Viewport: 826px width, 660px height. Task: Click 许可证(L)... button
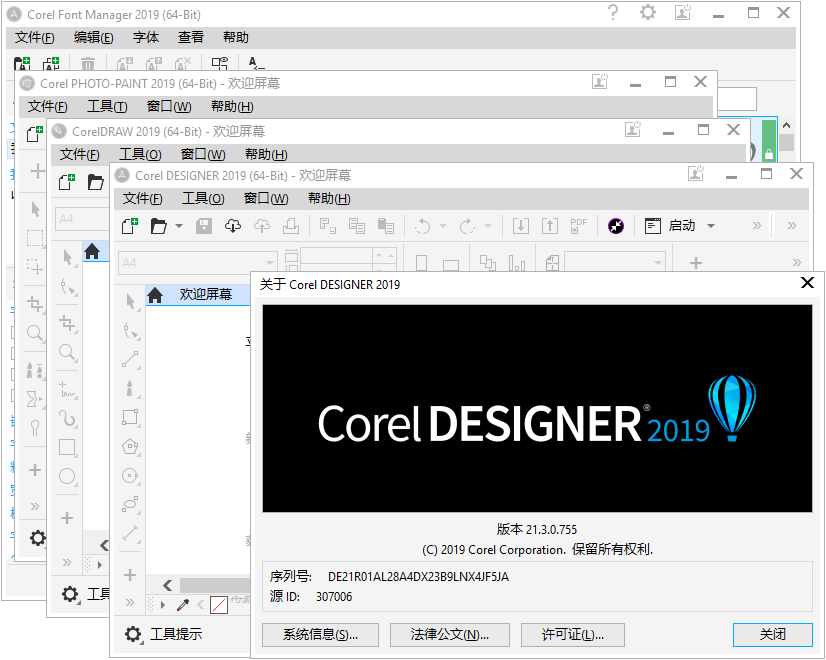(573, 635)
